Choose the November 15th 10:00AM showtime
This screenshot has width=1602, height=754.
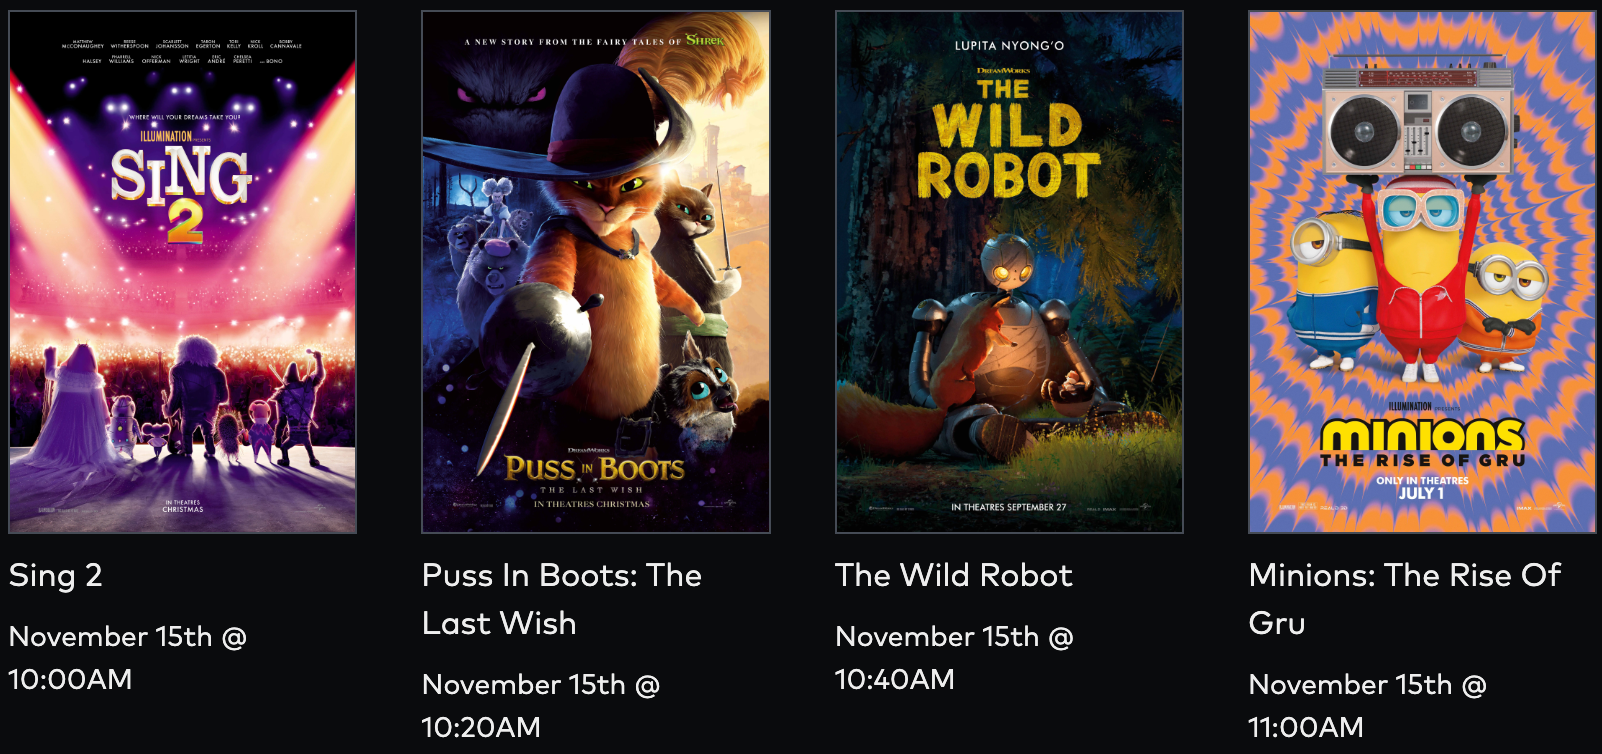[128, 657]
